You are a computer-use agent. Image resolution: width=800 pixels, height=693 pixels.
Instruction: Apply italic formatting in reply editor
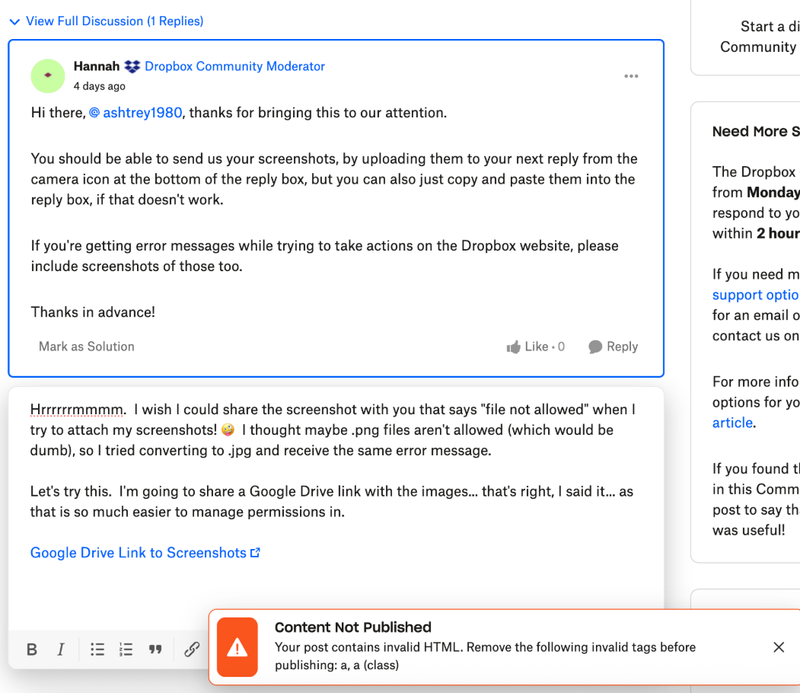pos(61,649)
